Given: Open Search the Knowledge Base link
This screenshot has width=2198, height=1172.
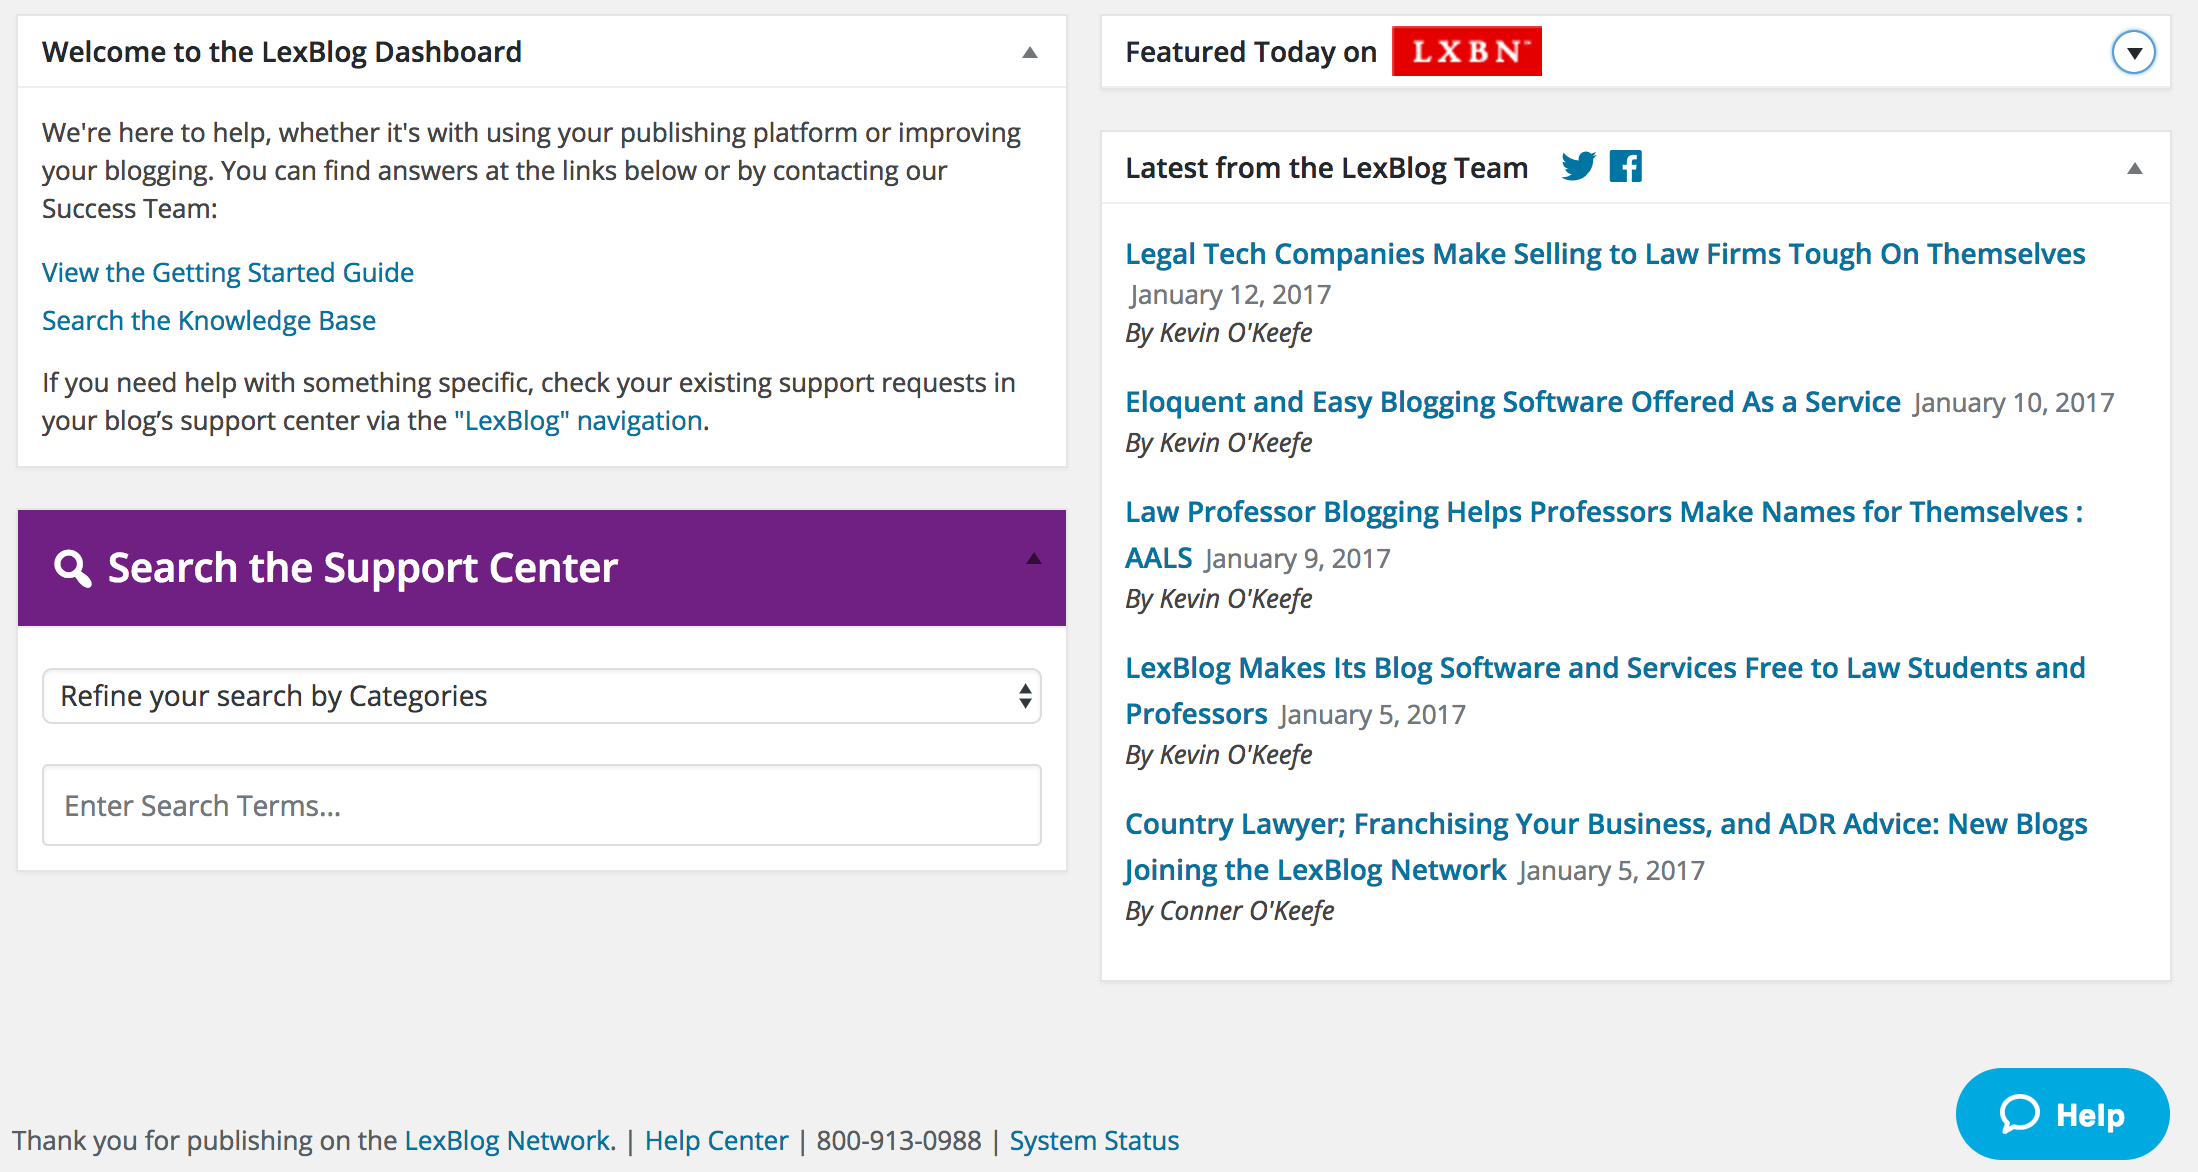Looking at the screenshot, I should 209,320.
